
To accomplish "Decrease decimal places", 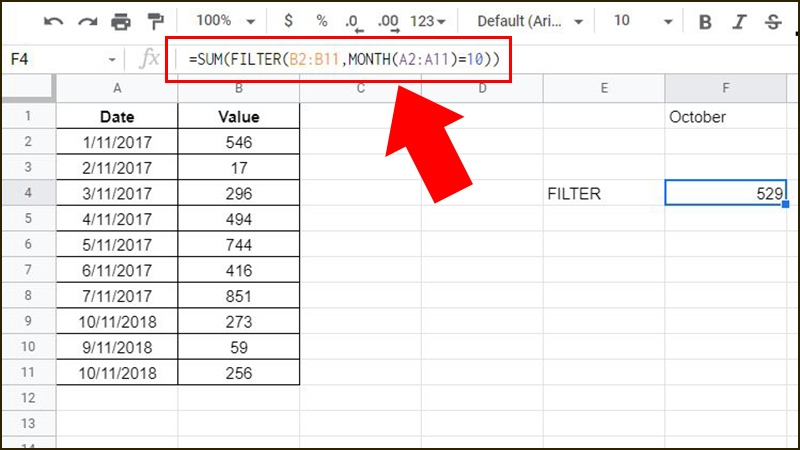I will tap(353, 21).
